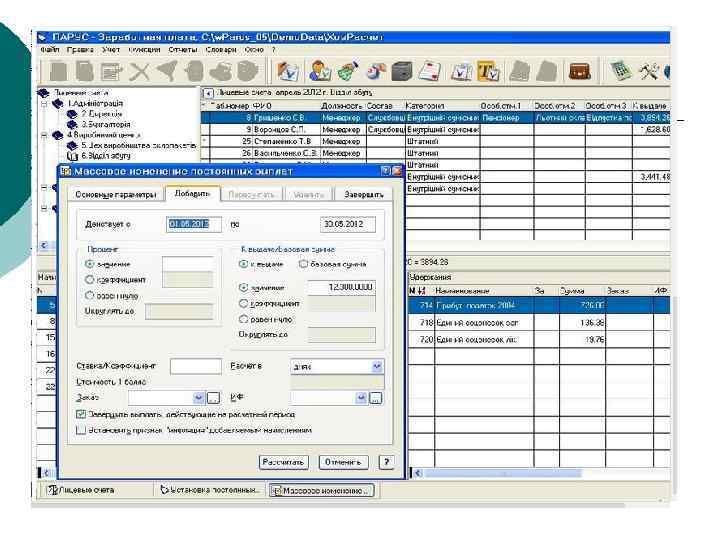Screen dimensions: 720x540
Task: Open the pie chart toolbar icon
Action: pyautogui.click(x=375, y=71)
